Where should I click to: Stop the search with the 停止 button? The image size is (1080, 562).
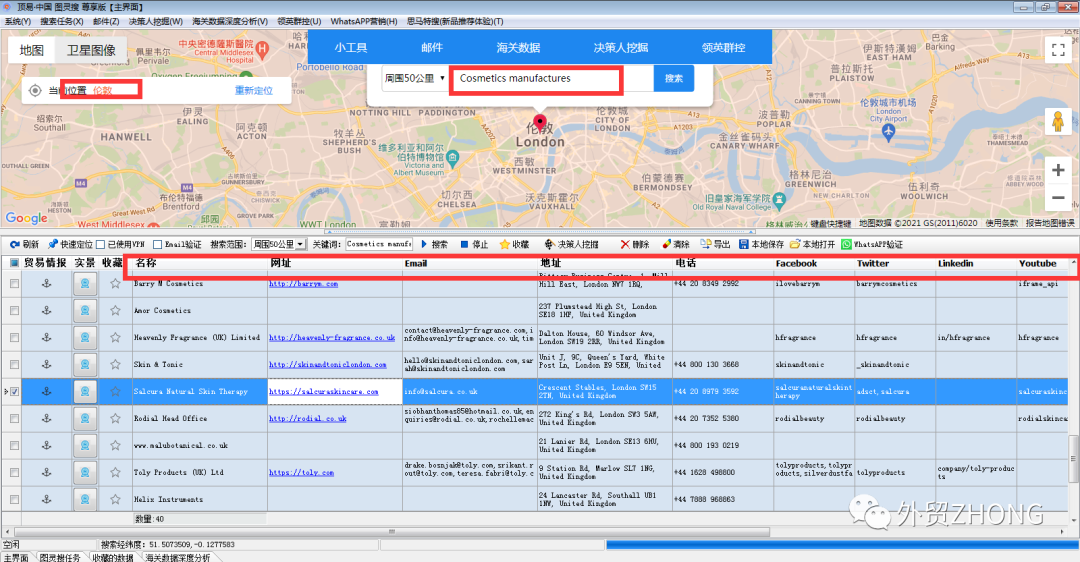tap(475, 244)
